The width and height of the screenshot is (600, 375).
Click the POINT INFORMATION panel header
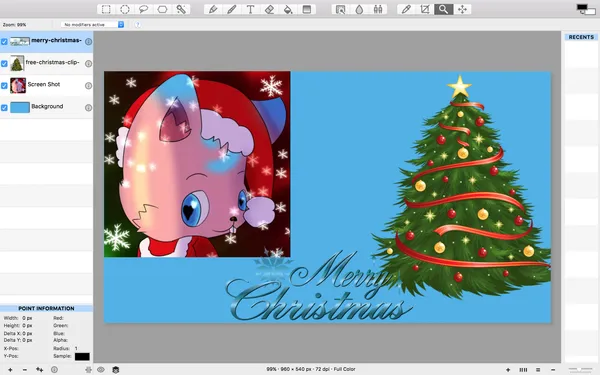[46, 308]
